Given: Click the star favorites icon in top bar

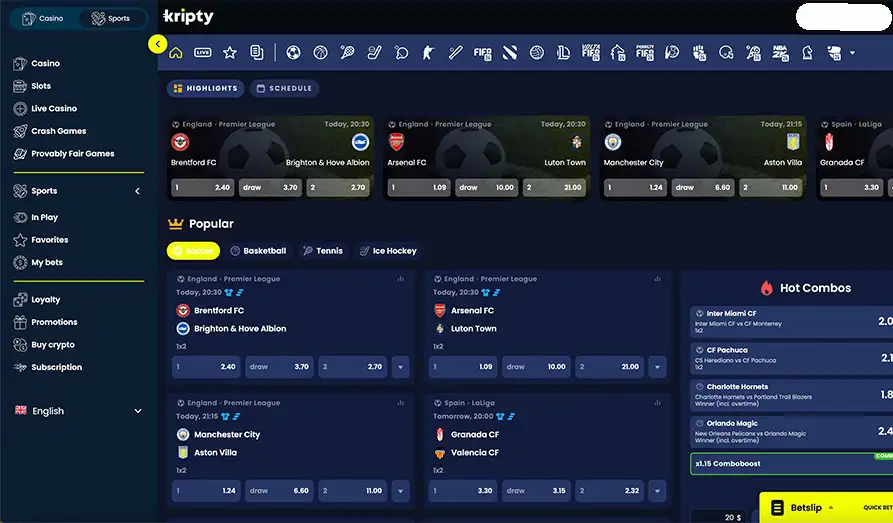Looking at the screenshot, I should pos(230,53).
